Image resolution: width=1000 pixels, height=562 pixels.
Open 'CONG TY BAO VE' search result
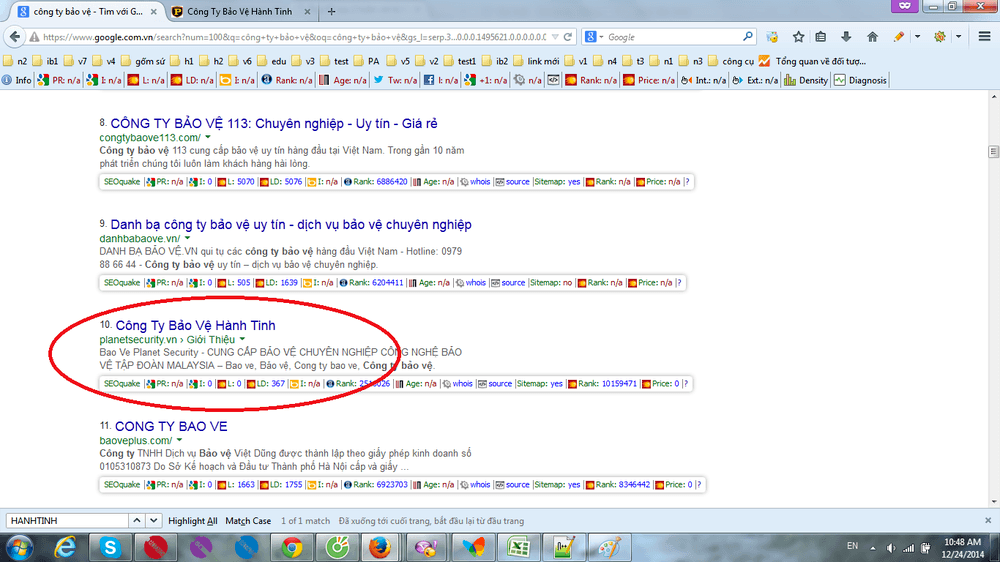[171, 426]
